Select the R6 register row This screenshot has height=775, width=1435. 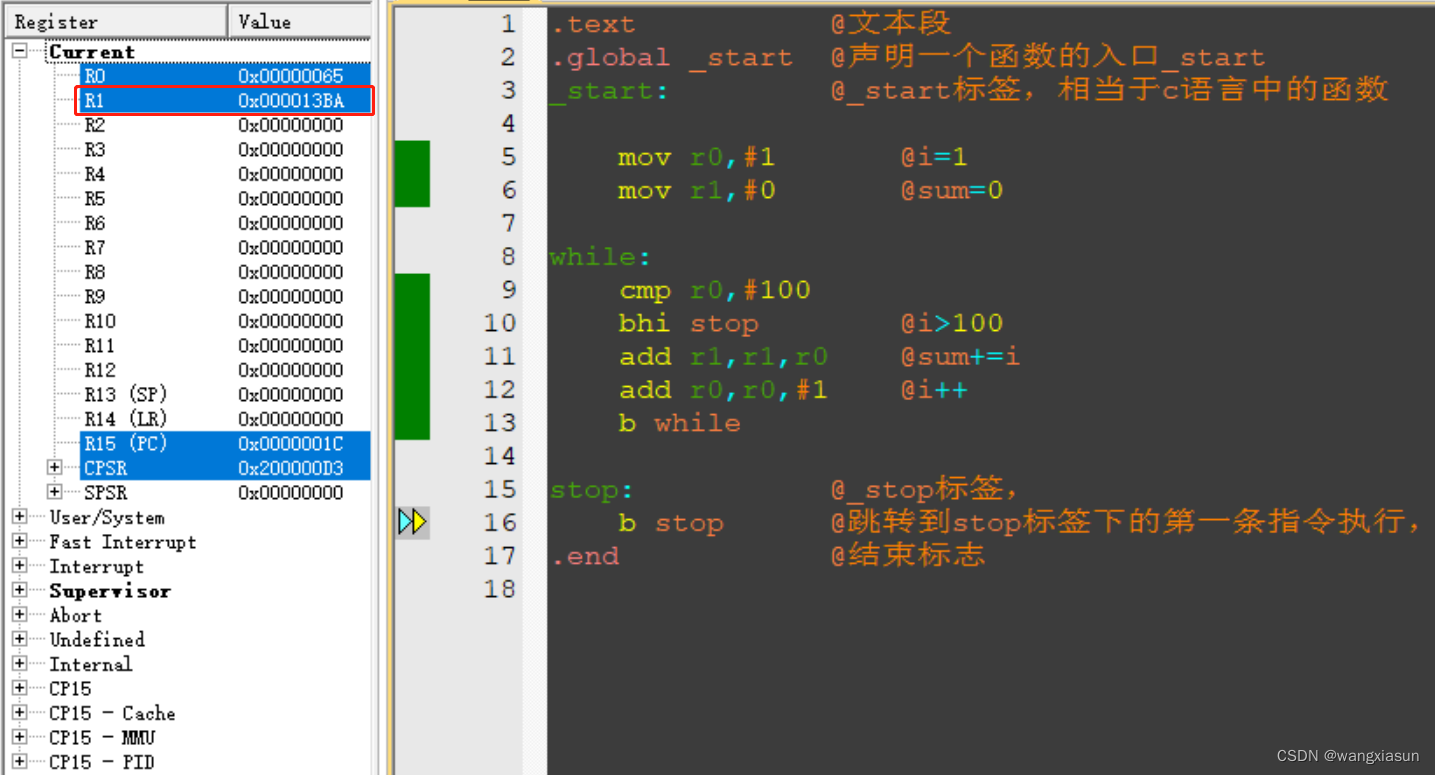tap(225, 223)
